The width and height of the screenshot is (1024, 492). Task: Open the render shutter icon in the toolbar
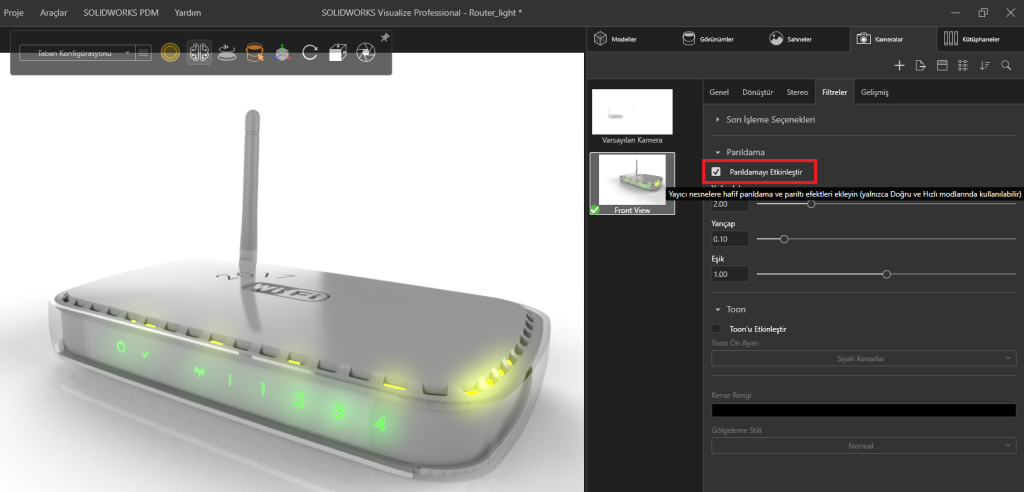(x=366, y=53)
